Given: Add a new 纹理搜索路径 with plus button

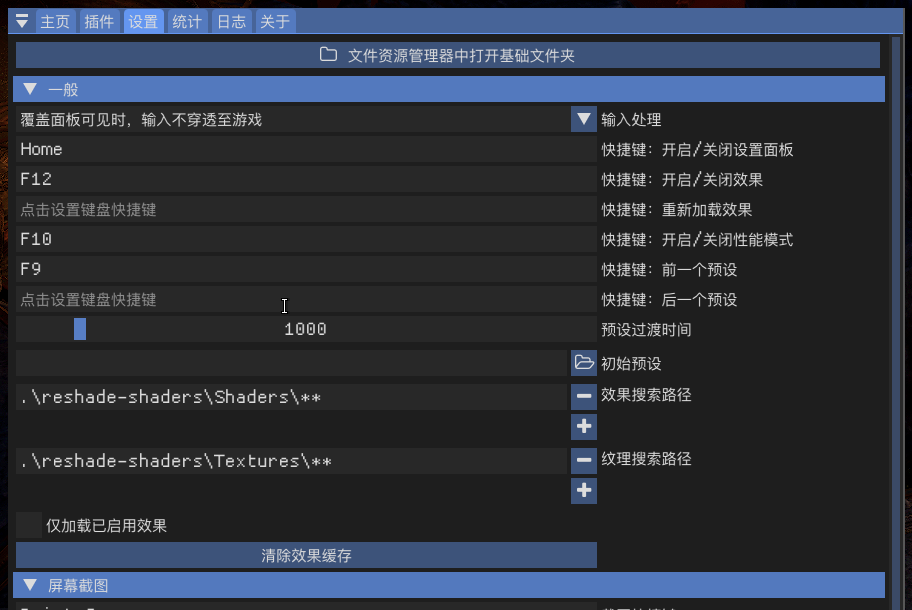Looking at the screenshot, I should [x=584, y=491].
